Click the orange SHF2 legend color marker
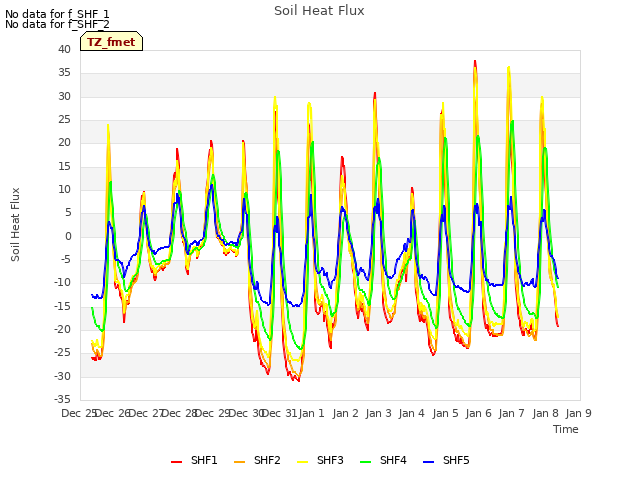The height and width of the screenshot is (480, 640). tap(240, 461)
